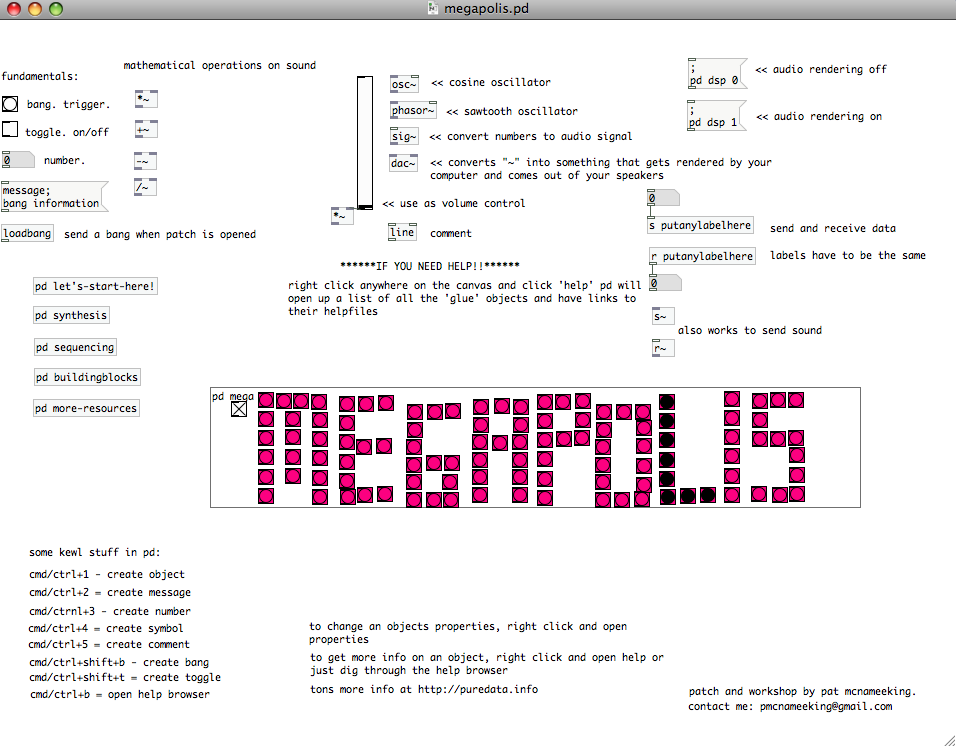Select the phasor~ sawtooth oscillator object

[413, 111]
